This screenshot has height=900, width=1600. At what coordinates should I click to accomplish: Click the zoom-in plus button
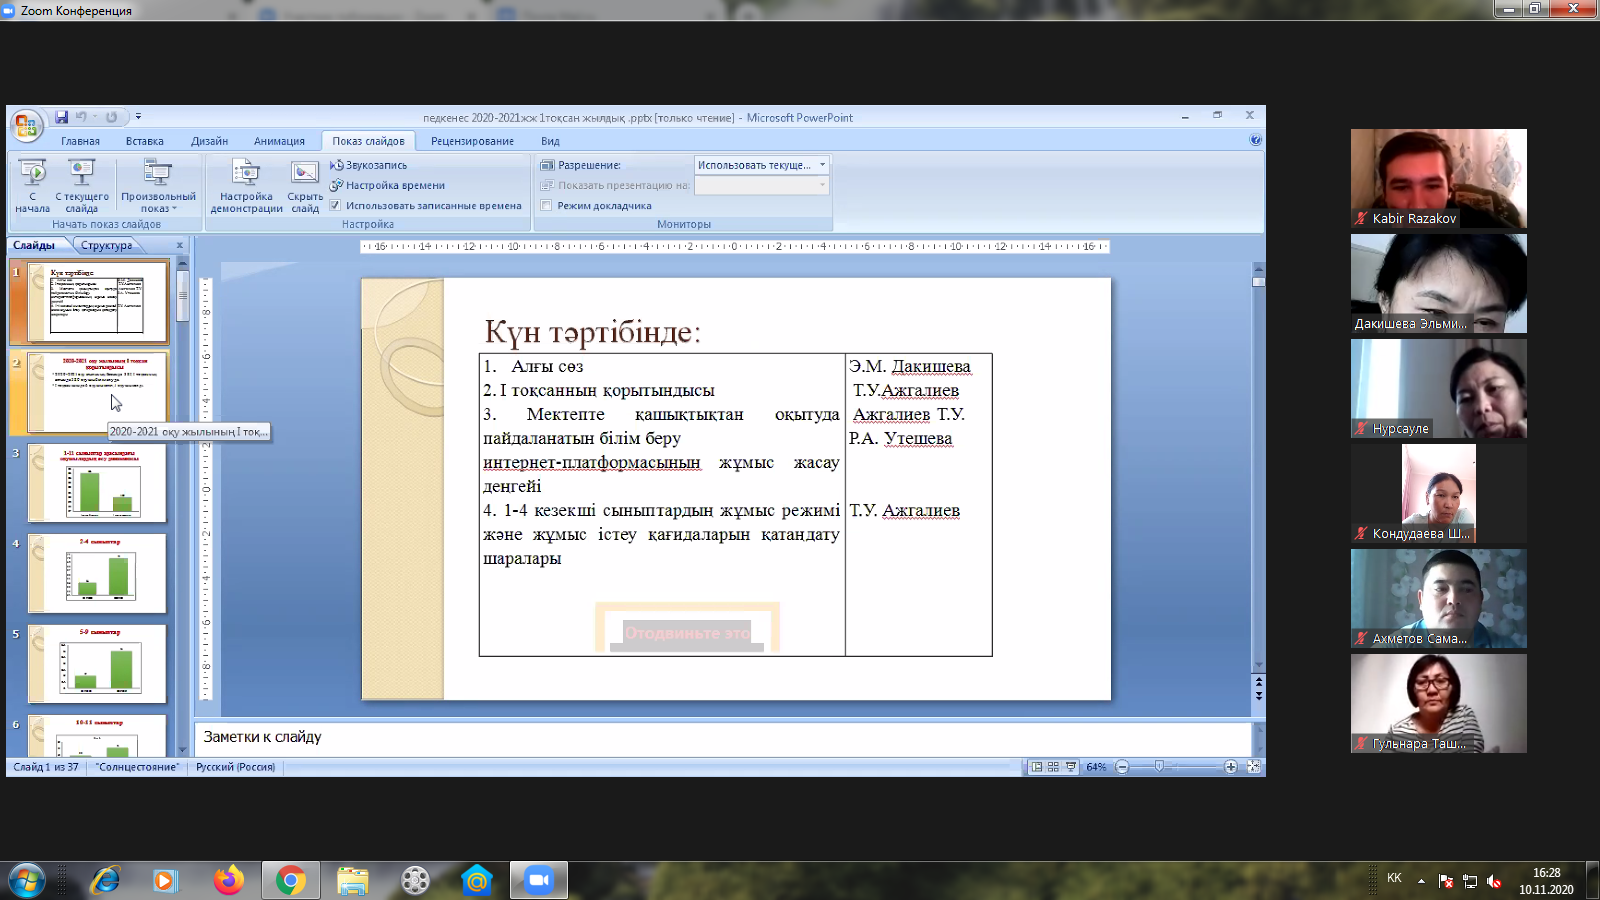[x=1230, y=767]
